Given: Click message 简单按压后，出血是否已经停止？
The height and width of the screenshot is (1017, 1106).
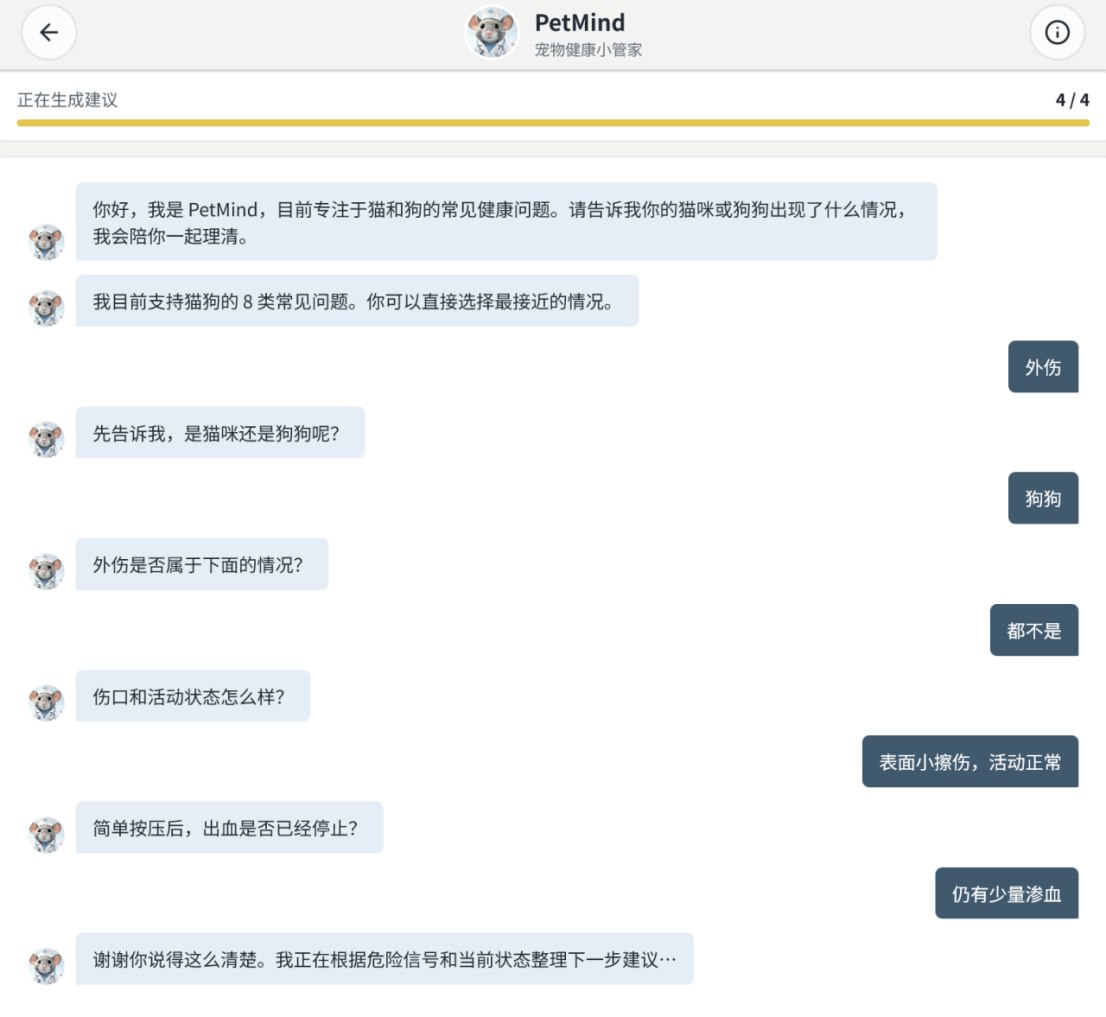Looking at the screenshot, I should [x=229, y=827].
